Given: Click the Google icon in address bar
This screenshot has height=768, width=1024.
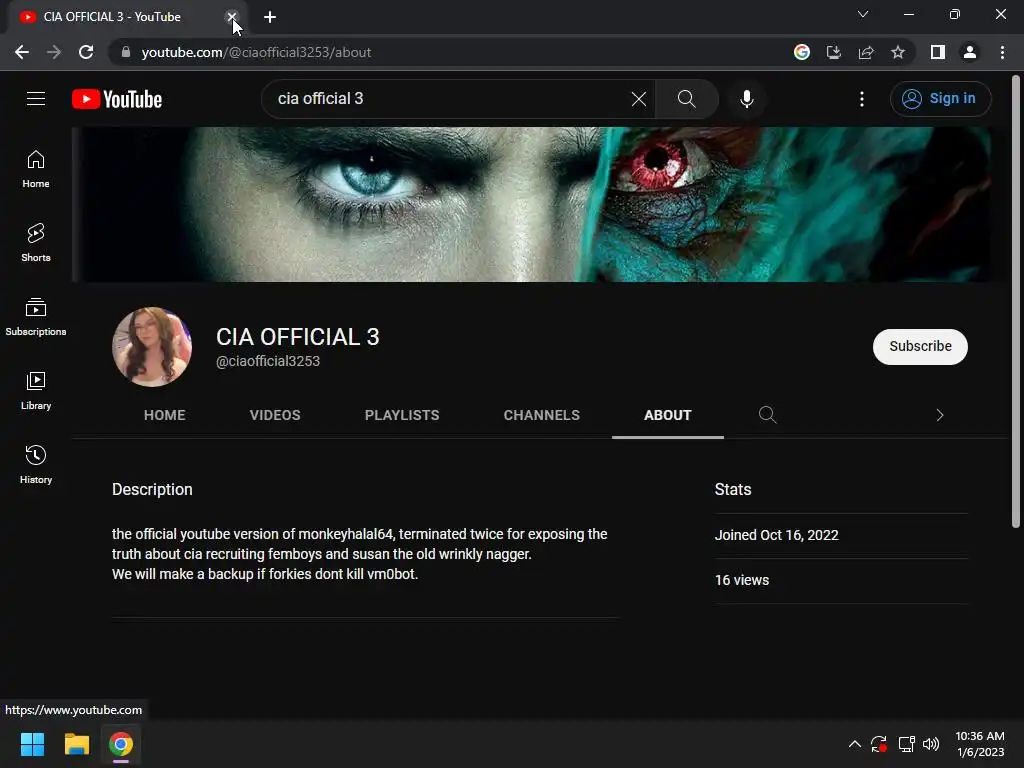Looking at the screenshot, I should pyautogui.click(x=802, y=52).
